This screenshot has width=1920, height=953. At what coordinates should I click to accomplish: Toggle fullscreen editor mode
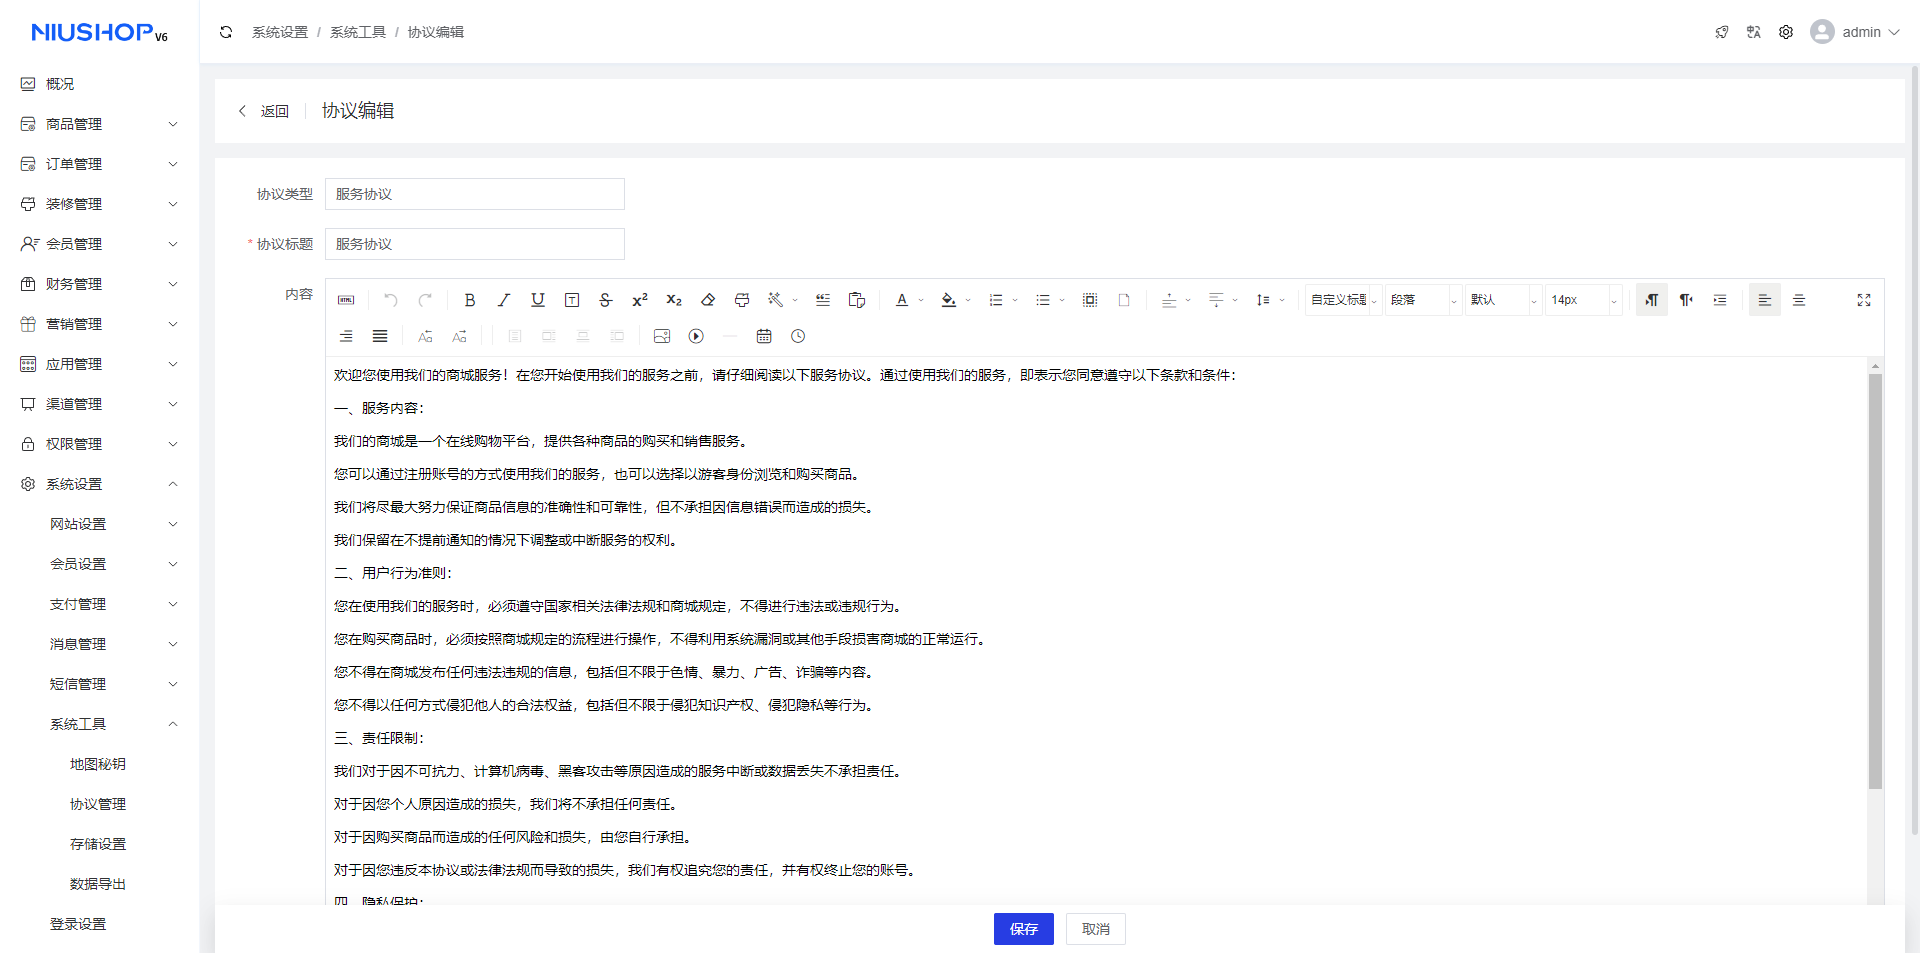[x=1864, y=300]
